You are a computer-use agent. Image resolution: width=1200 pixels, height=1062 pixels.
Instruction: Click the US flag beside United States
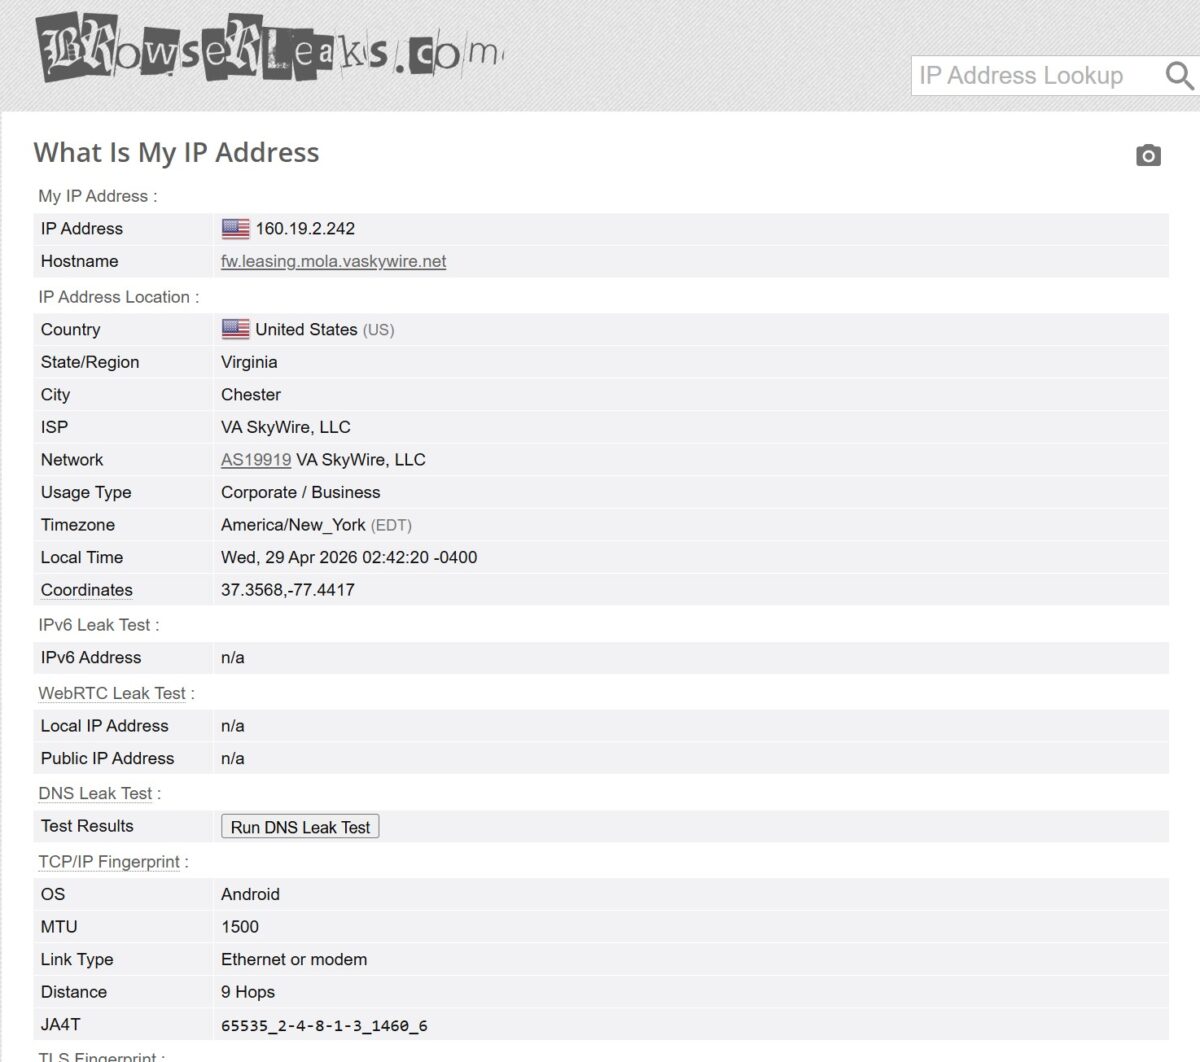[235, 329]
